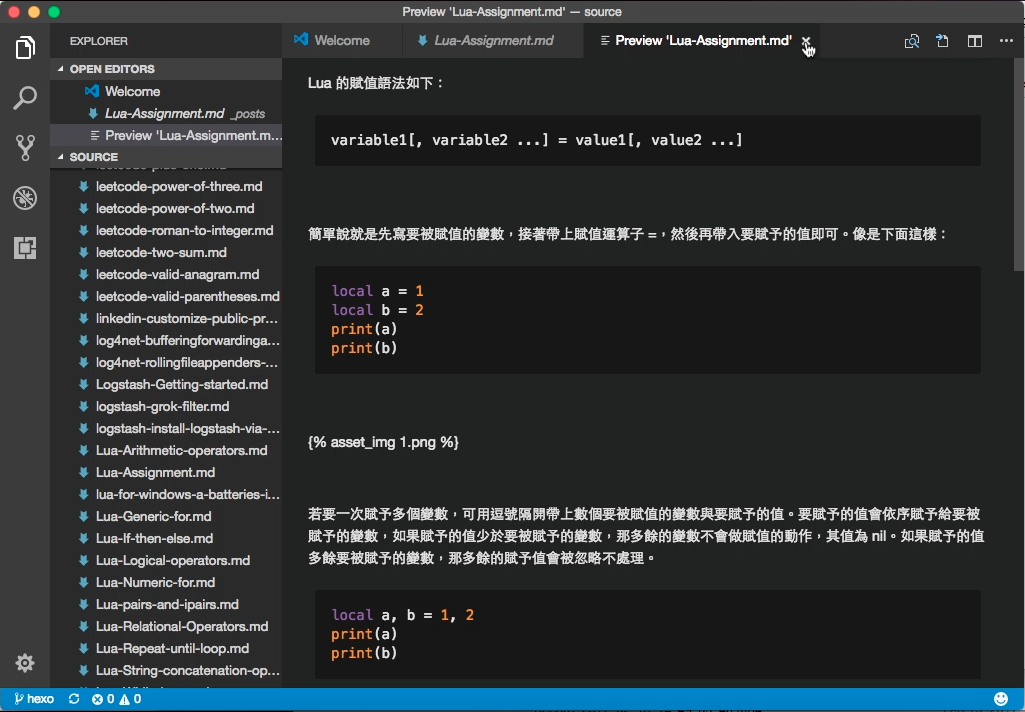Open leetcode-valid-anagram.md file
1025x712 pixels.
point(166,275)
